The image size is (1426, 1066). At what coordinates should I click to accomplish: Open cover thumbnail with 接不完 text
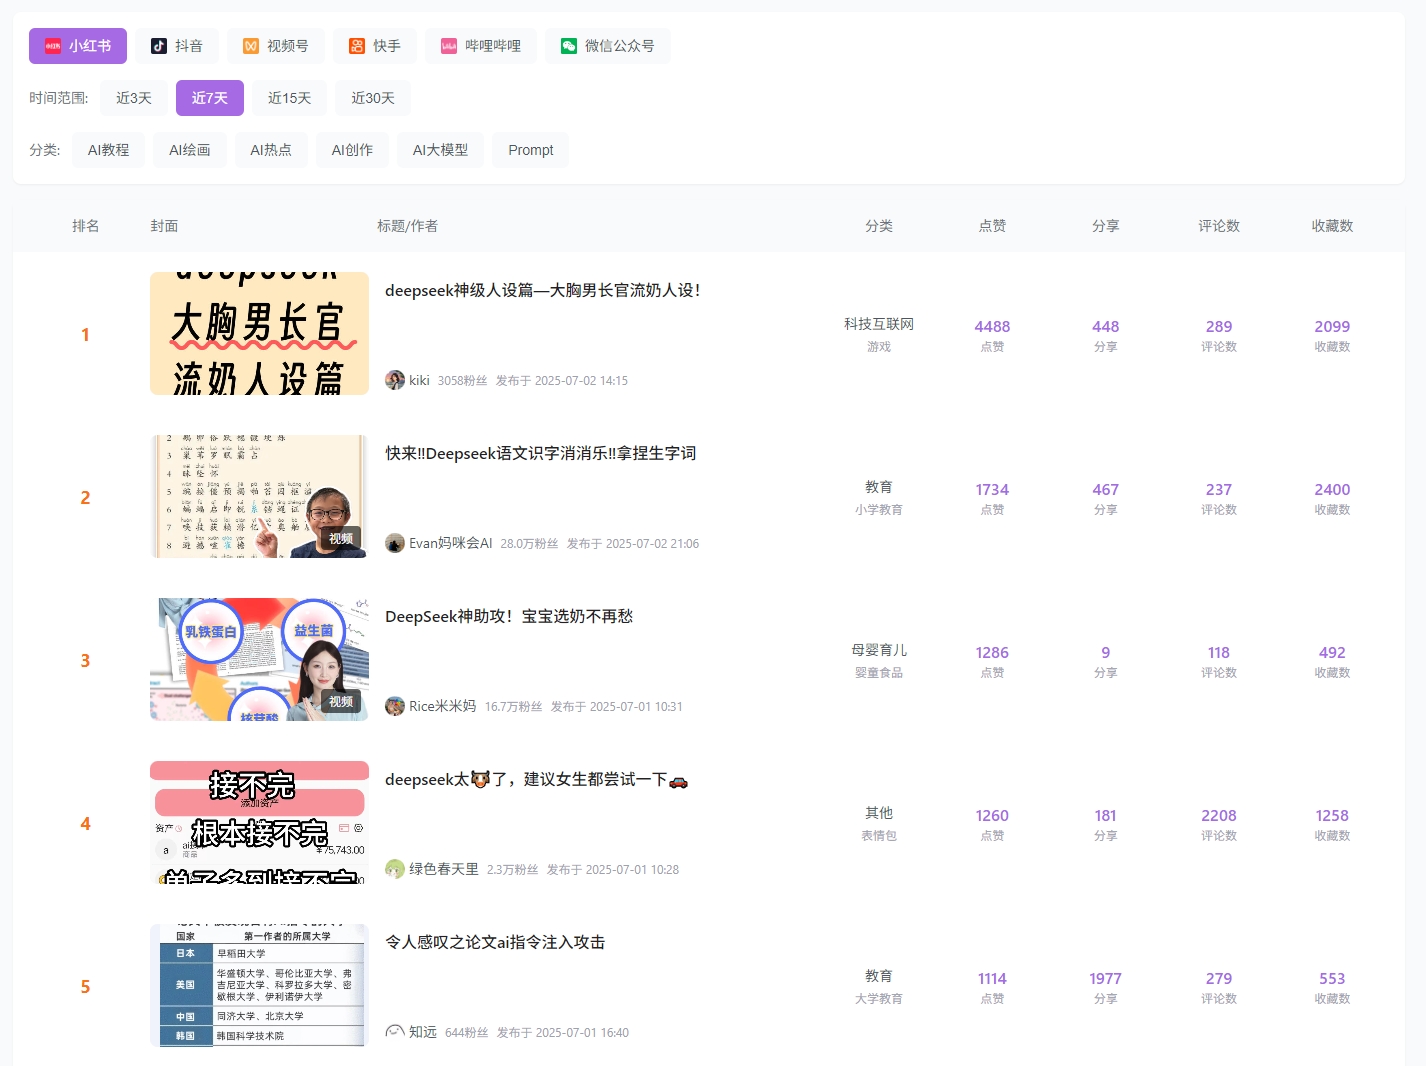[x=259, y=823]
